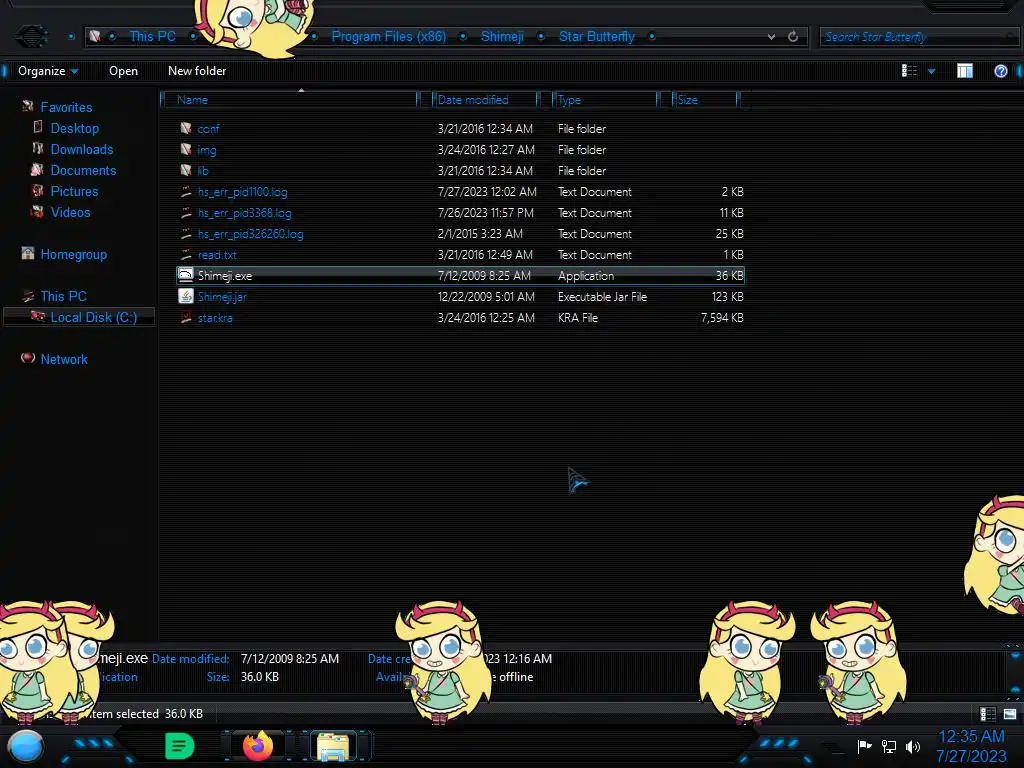Screen dimensions: 1024x768
Task: Open the green notes app on taskbar
Action: point(179,746)
